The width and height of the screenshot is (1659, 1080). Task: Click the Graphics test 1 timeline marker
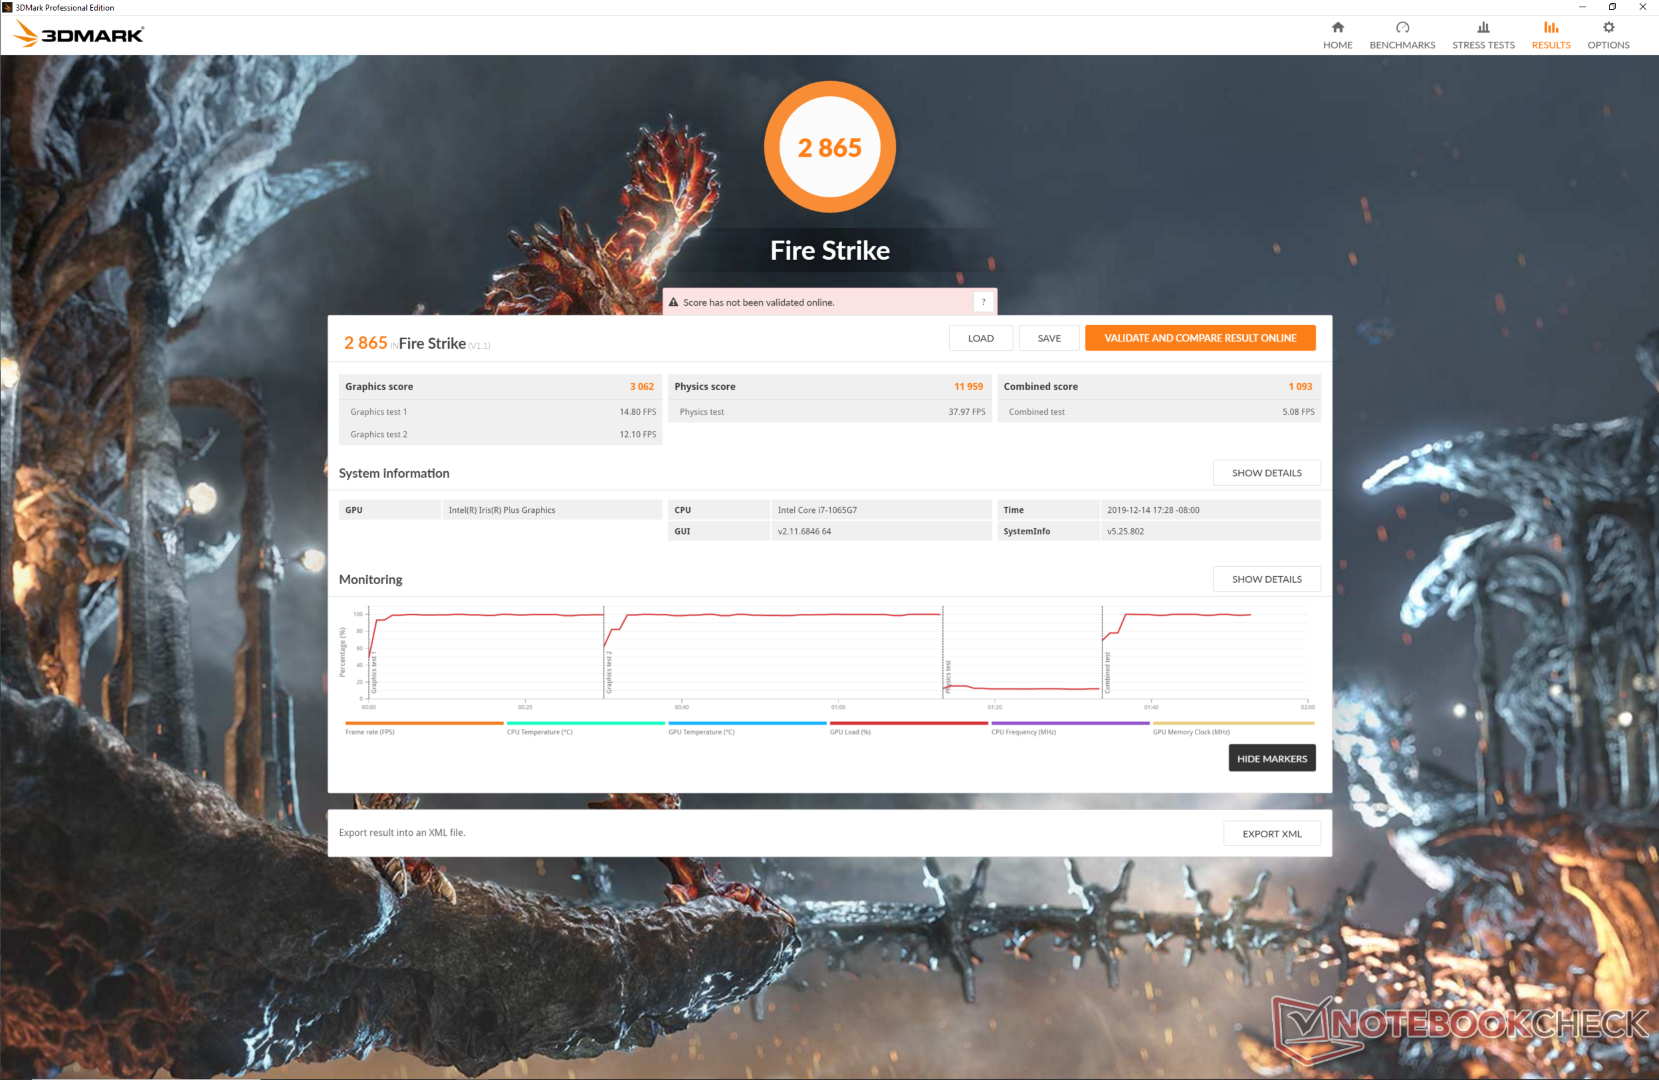click(x=374, y=674)
